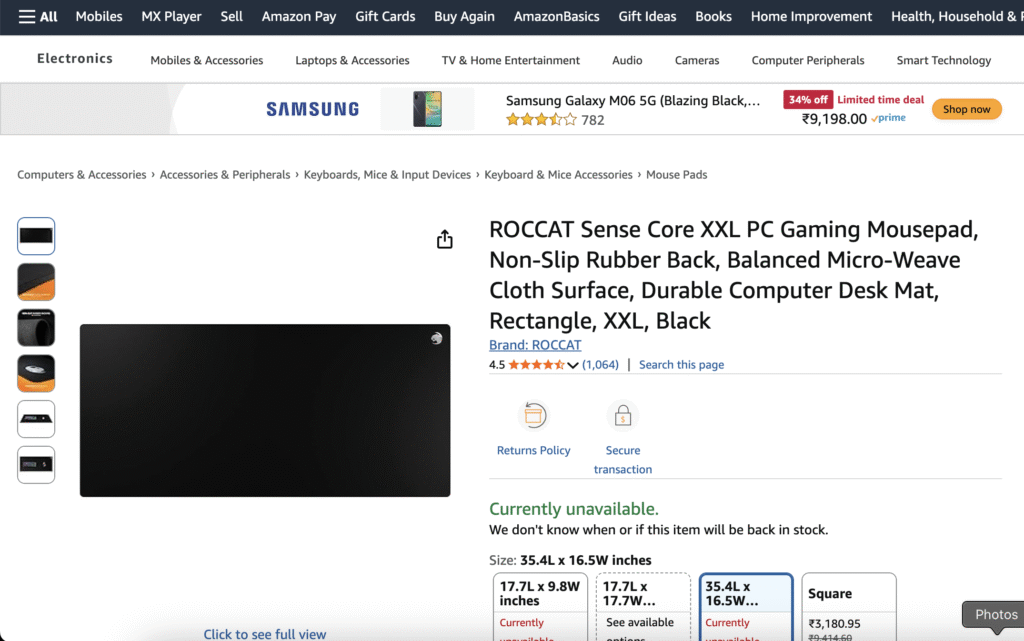Viewport: 1024px width, 641px height.
Task: Click the Samsung ad star rating
Action: coord(541,119)
